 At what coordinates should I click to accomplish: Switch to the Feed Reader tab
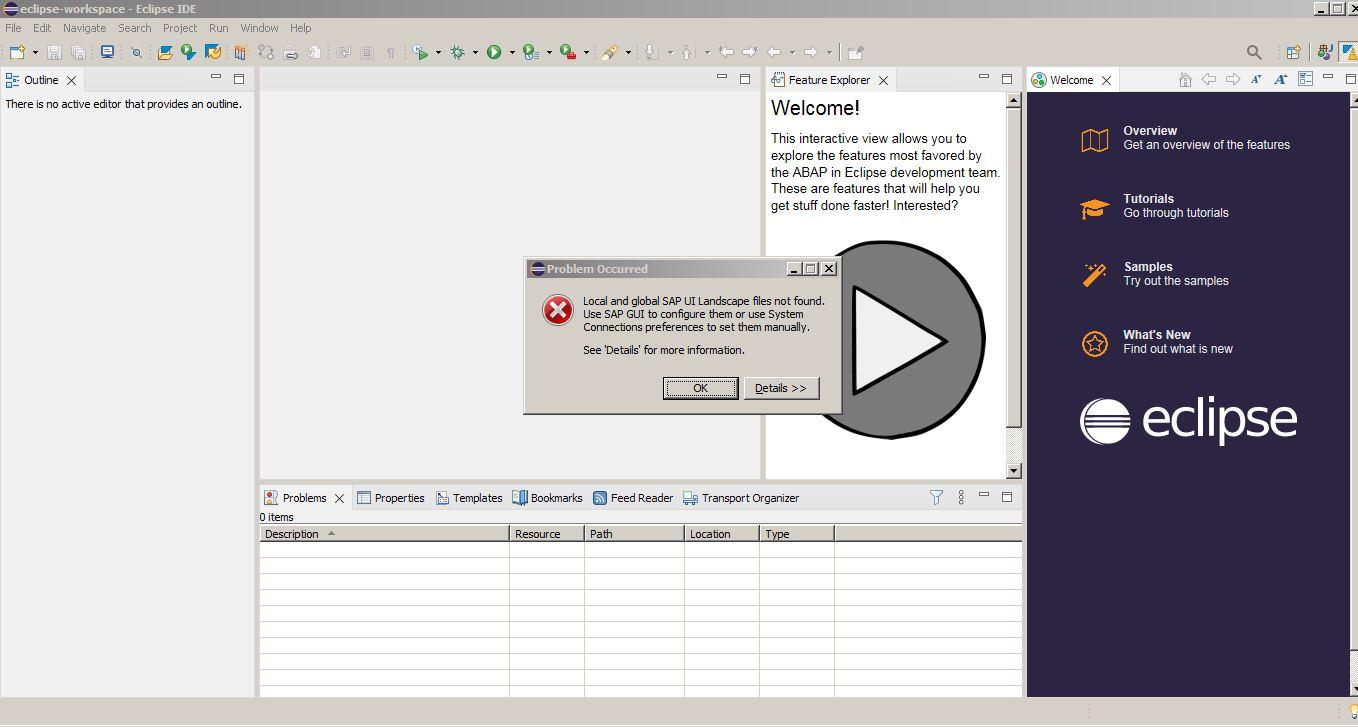pos(633,498)
